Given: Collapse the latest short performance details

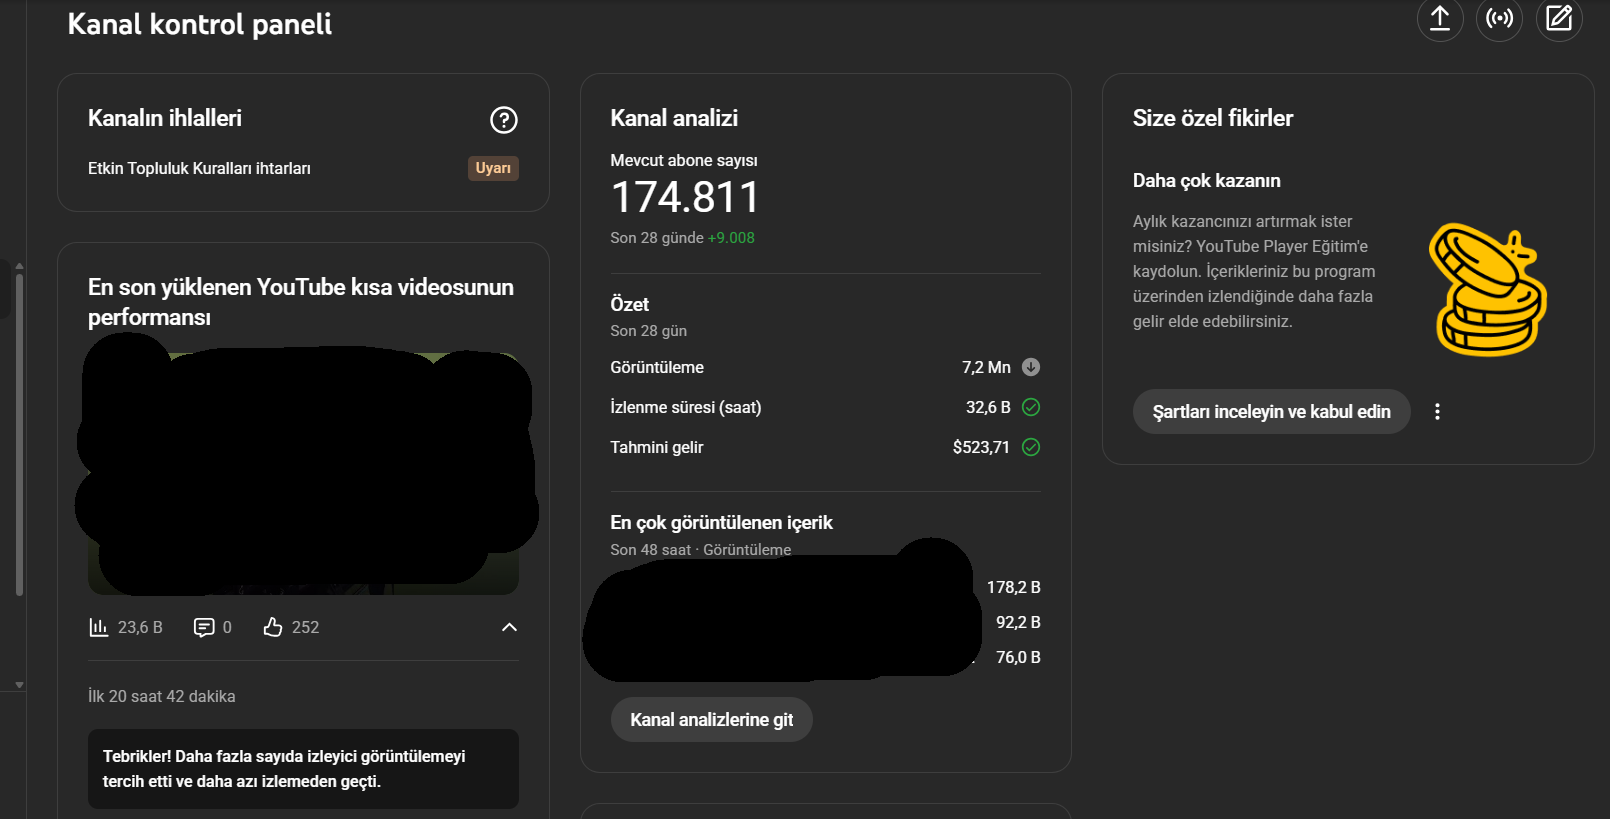Looking at the screenshot, I should coord(509,627).
